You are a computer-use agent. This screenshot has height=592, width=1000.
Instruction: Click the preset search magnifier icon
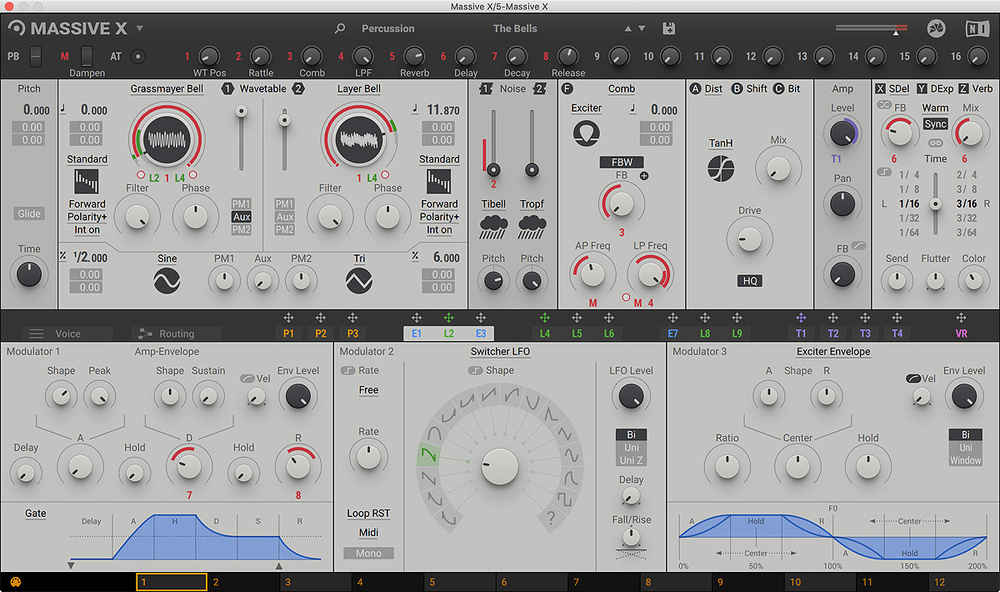coord(340,28)
